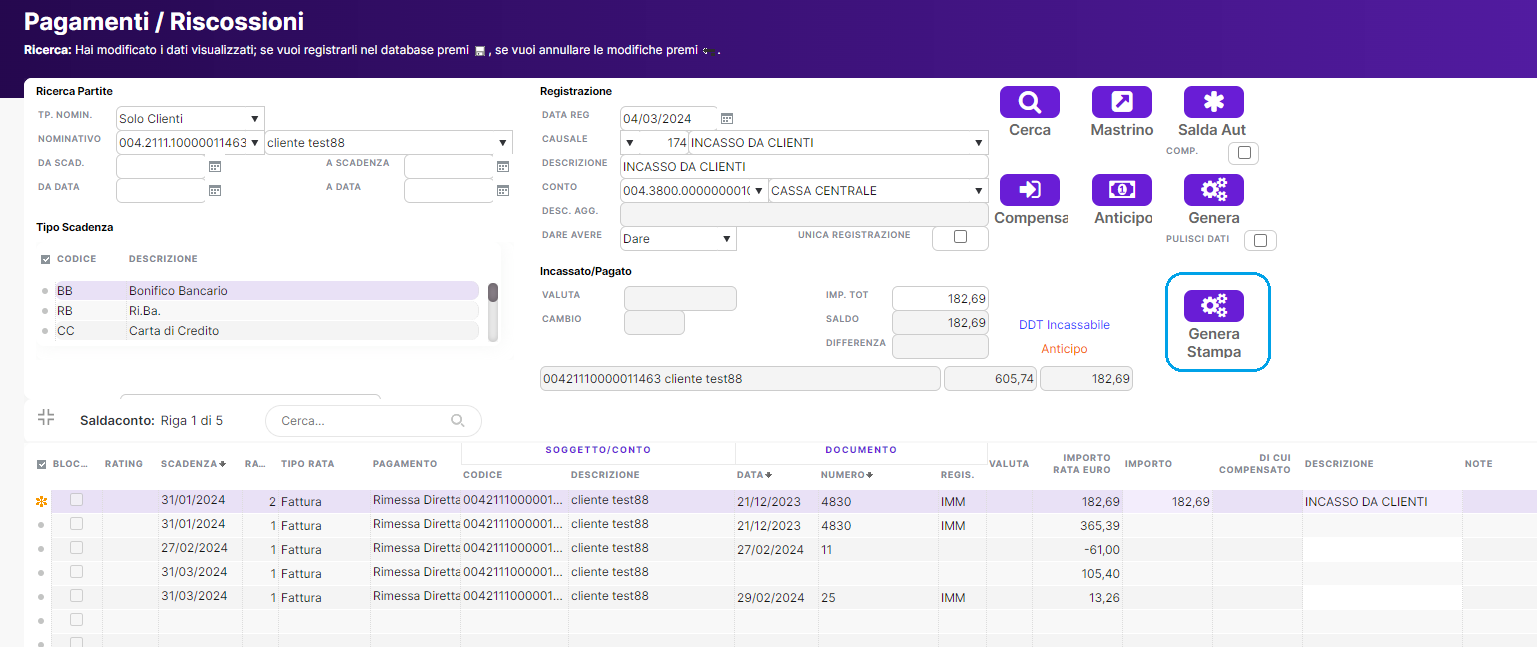
Task: Click the DDT Incassabile link
Action: 1064,325
